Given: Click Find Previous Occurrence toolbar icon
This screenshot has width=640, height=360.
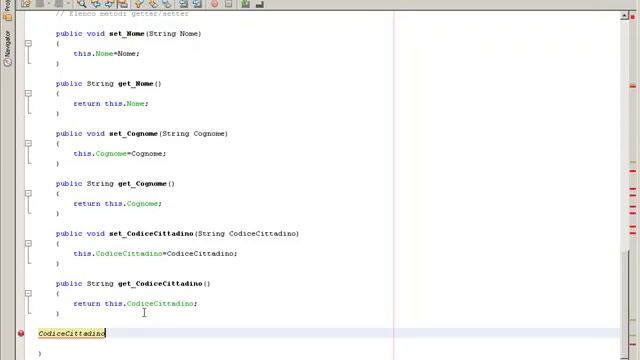Looking at the screenshot, I should pos(96,4).
